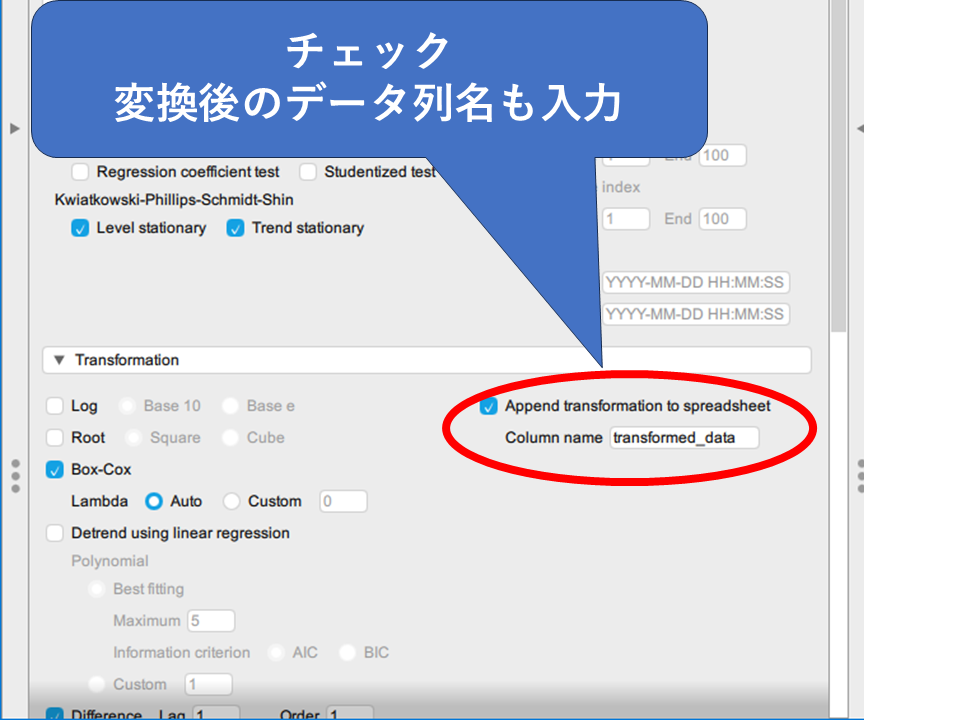Check the Studentized test checkbox
The image size is (960, 720).
click(x=308, y=172)
